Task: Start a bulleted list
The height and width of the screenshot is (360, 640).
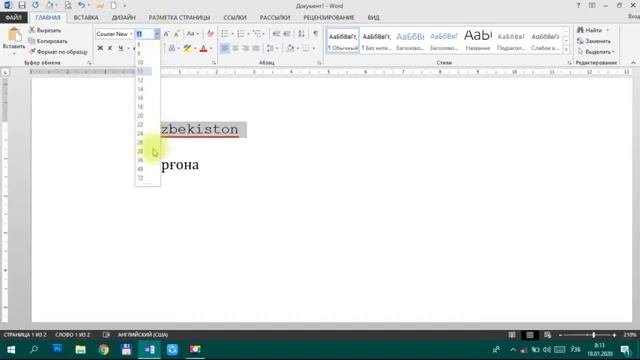Action: click(225, 34)
